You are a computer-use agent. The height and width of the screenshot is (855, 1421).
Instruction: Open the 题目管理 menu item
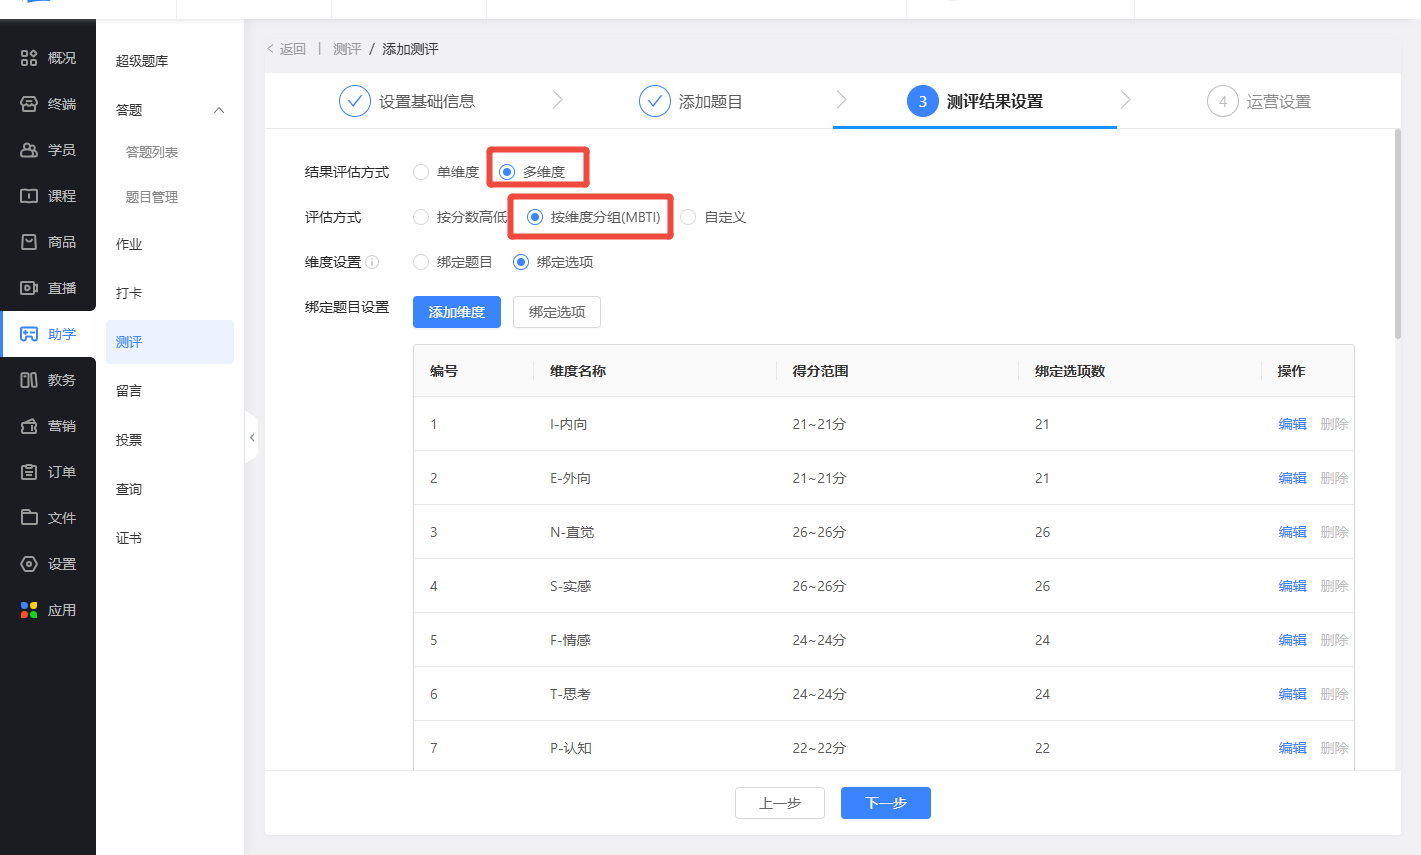pos(152,197)
